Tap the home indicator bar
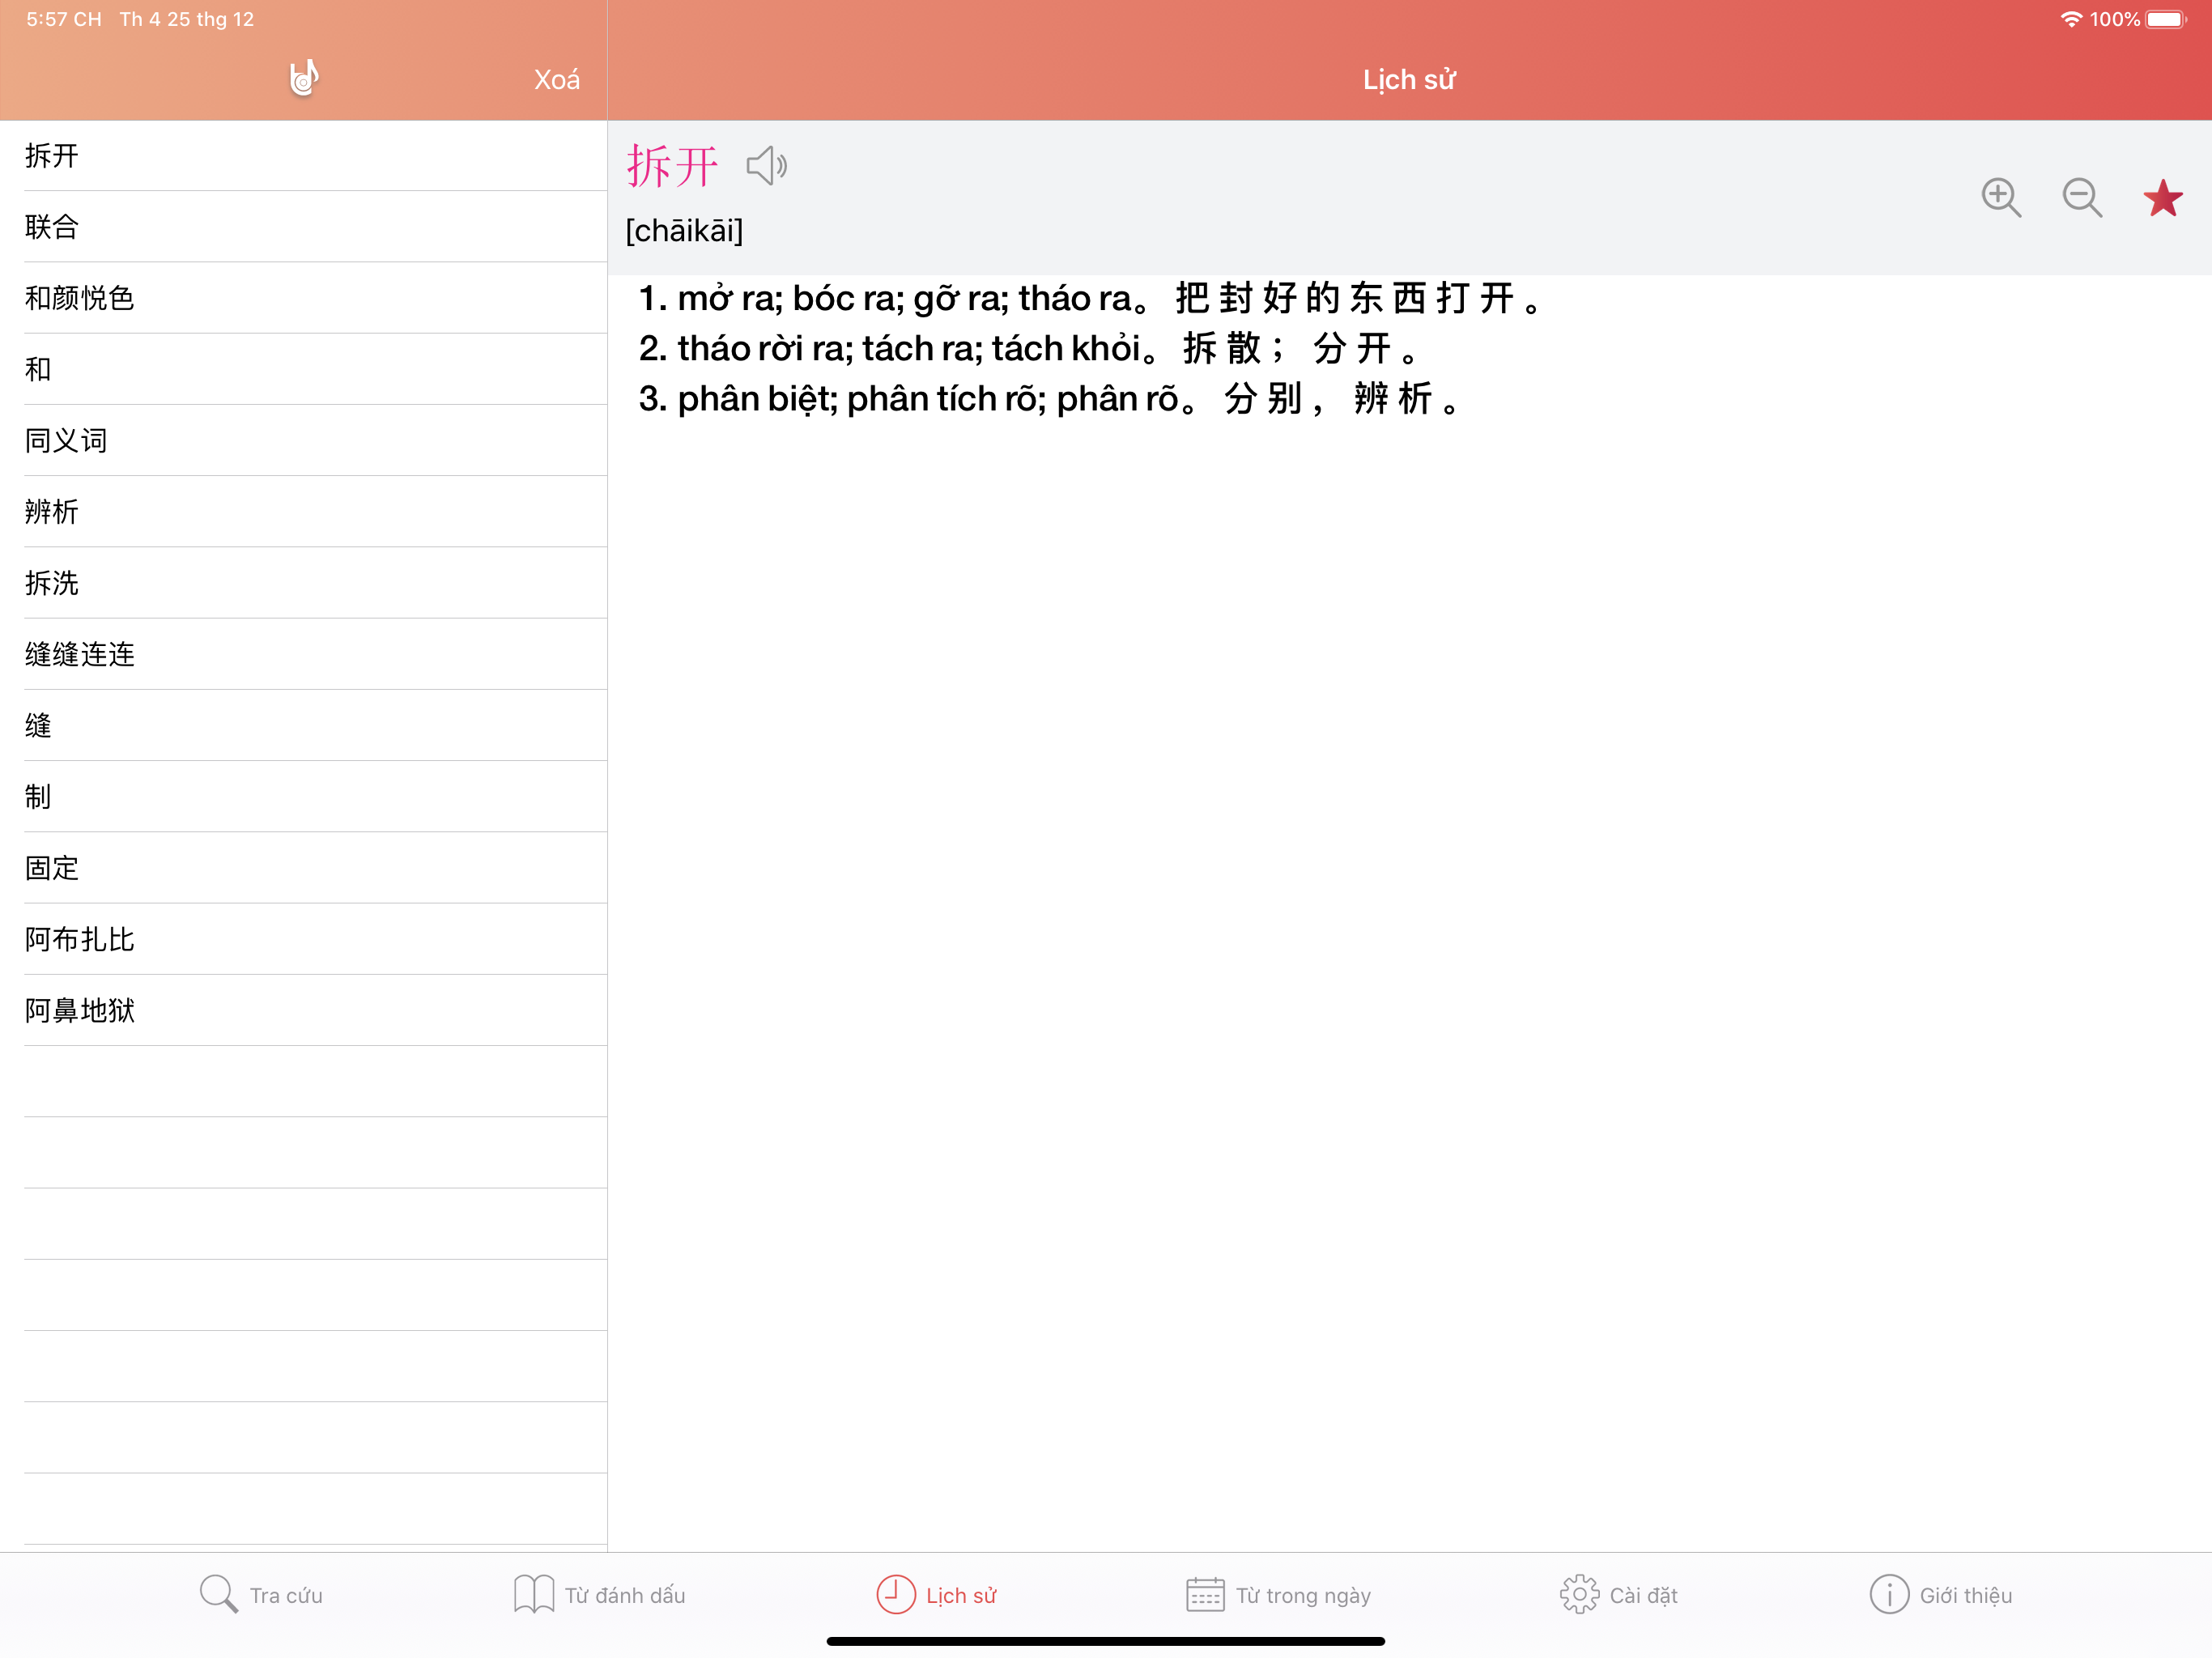The image size is (2212, 1658). pyautogui.click(x=1105, y=1641)
